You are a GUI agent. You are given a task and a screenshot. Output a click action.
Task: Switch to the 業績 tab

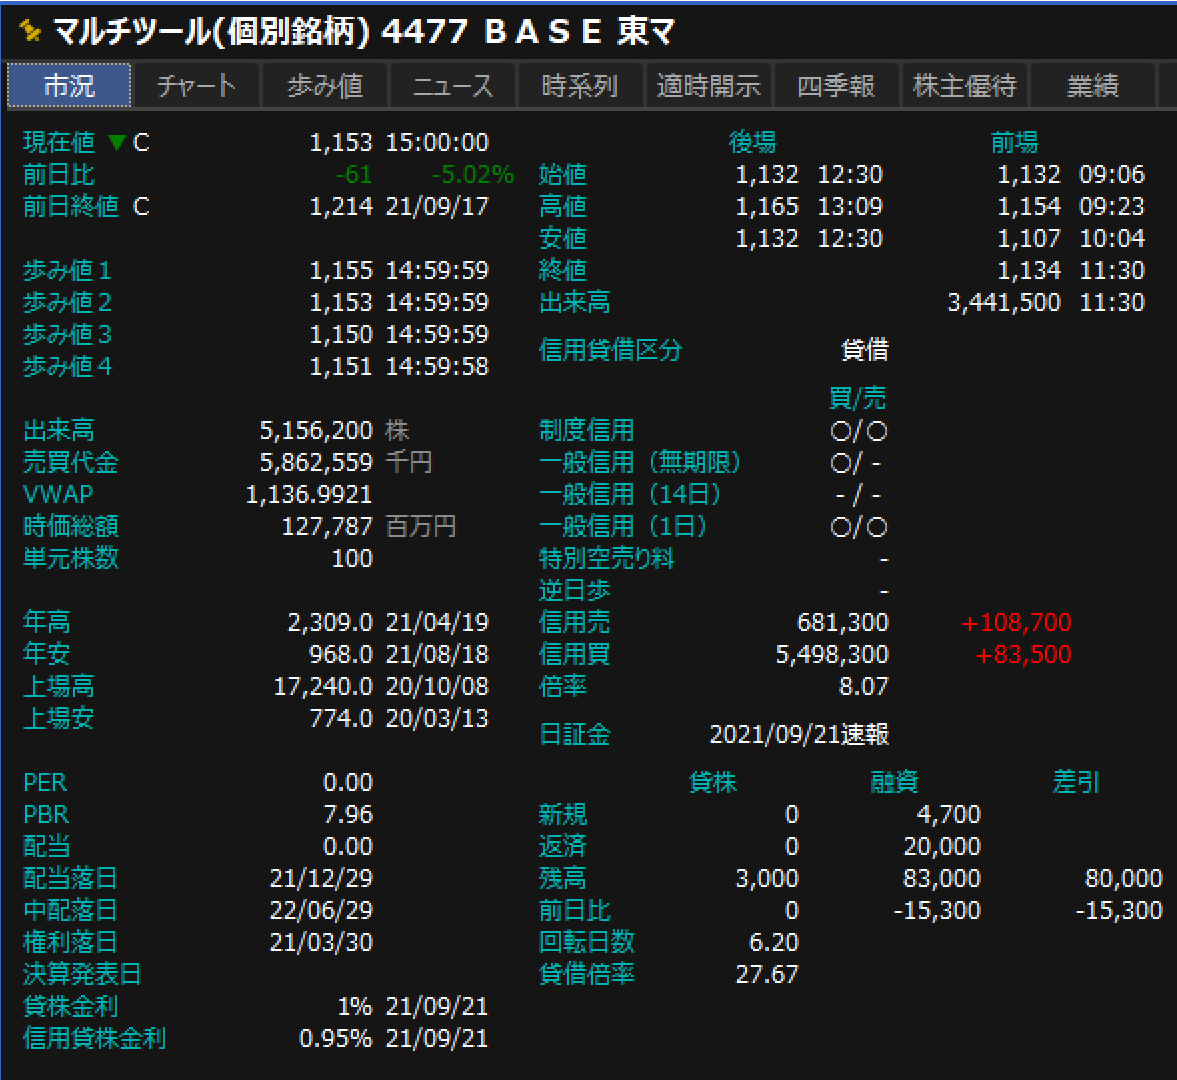[x=1093, y=86]
